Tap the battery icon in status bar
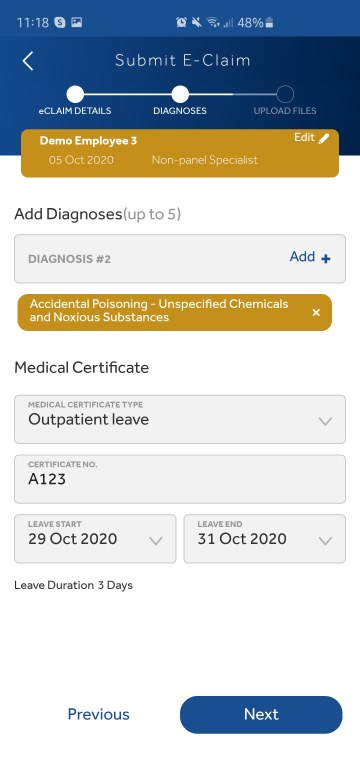Image resolution: width=360 pixels, height=760 pixels. pos(269,23)
